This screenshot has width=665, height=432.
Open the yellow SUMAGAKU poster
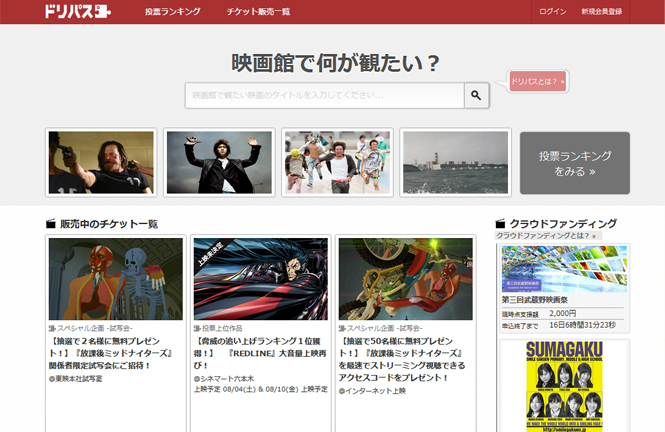pyautogui.click(x=564, y=385)
